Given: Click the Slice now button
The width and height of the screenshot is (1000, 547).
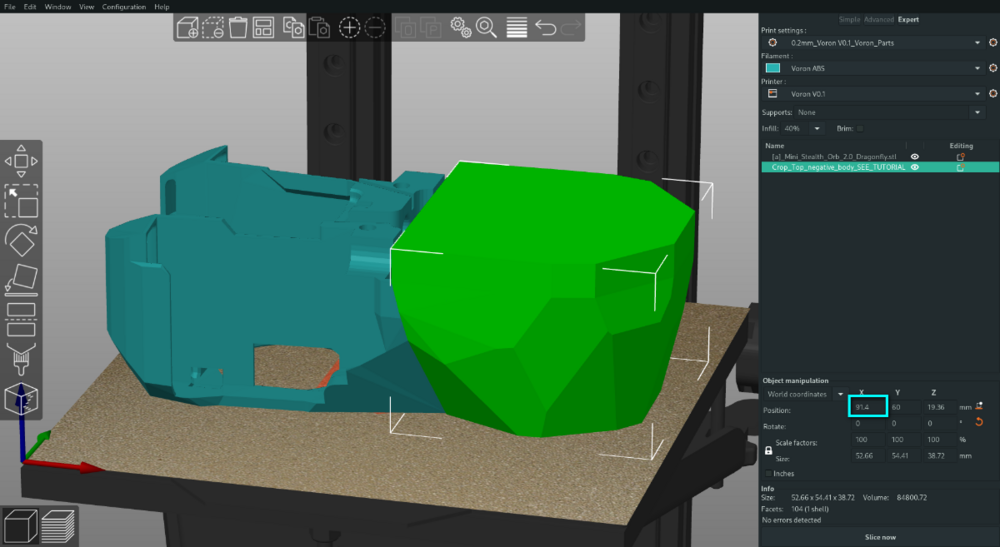Looking at the screenshot, I should pos(880,537).
